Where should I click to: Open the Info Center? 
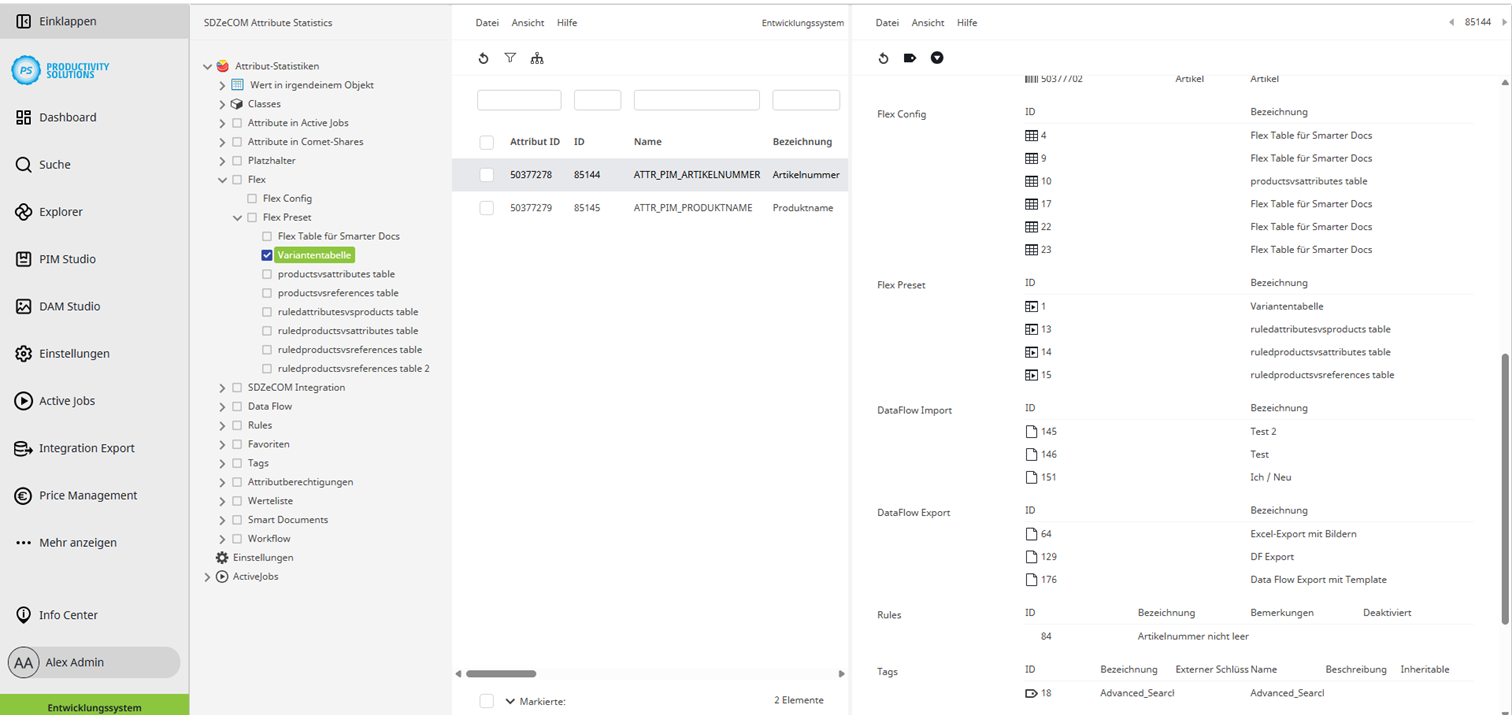coord(60,615)
